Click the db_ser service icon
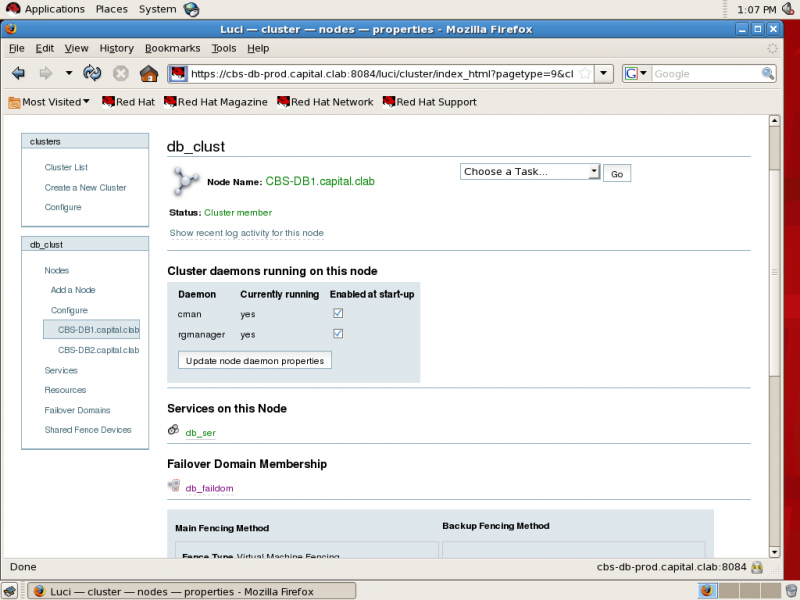Image resolution: width=800 pixels, height=600 pixels. coord(173,430)
